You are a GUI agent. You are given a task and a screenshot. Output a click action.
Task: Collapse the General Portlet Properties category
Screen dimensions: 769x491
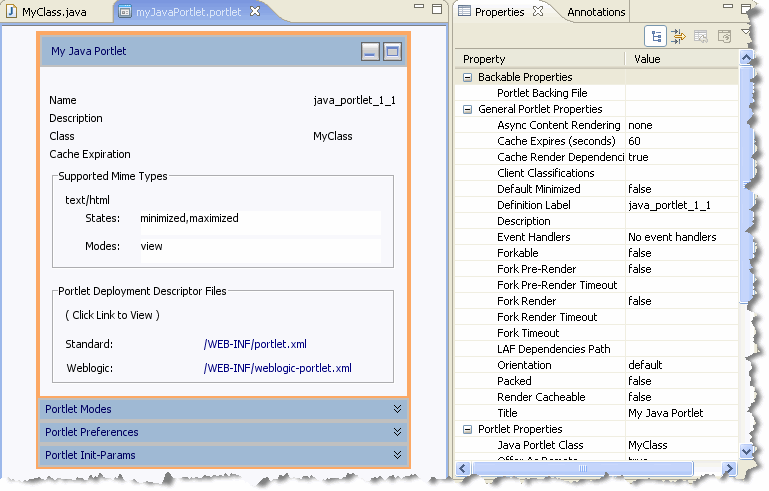point(467,109)
